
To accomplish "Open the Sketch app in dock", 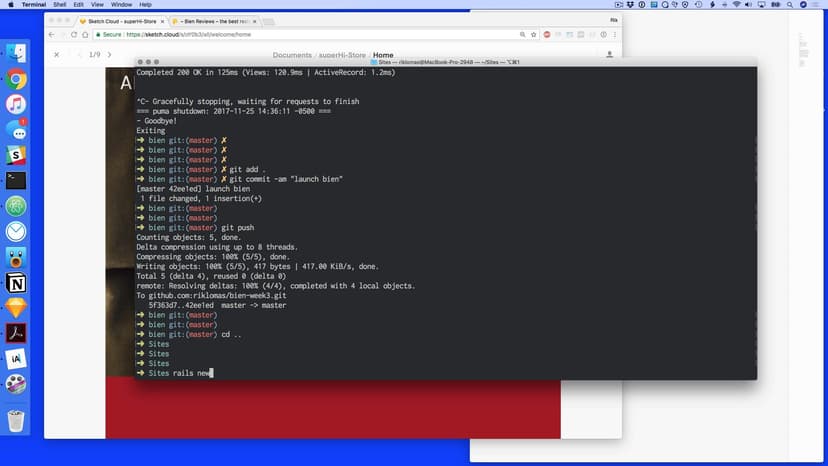I will point(16,308).
